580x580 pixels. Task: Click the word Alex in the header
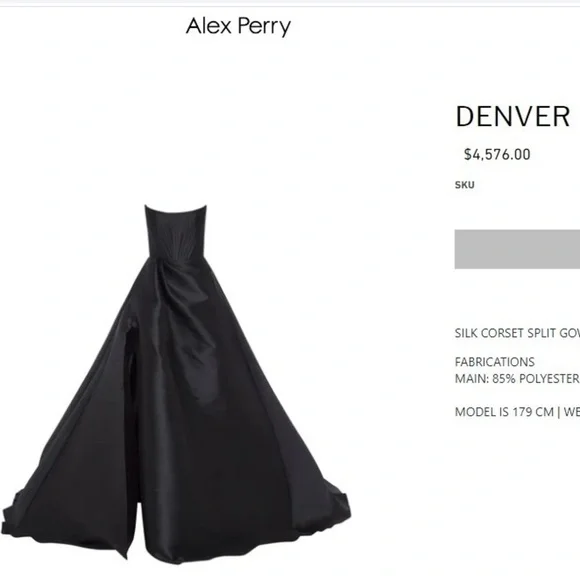[209, 26]
